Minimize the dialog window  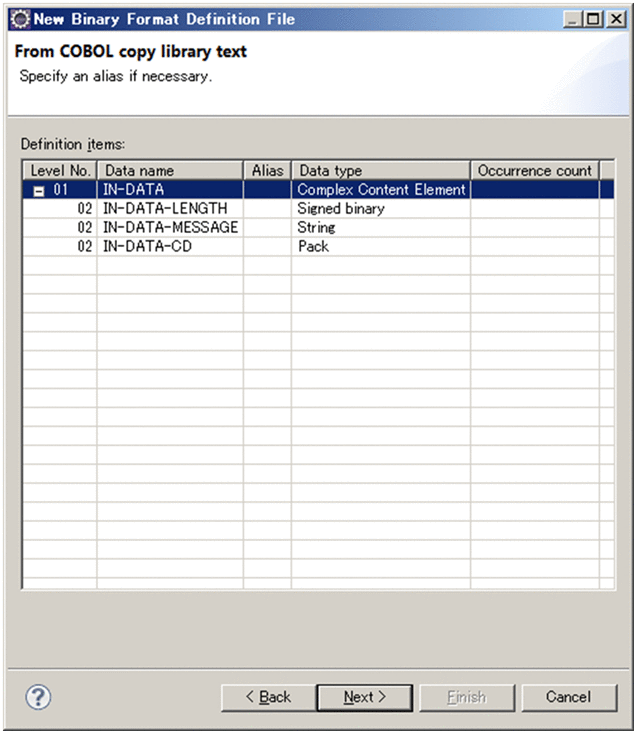click(573, 19)
